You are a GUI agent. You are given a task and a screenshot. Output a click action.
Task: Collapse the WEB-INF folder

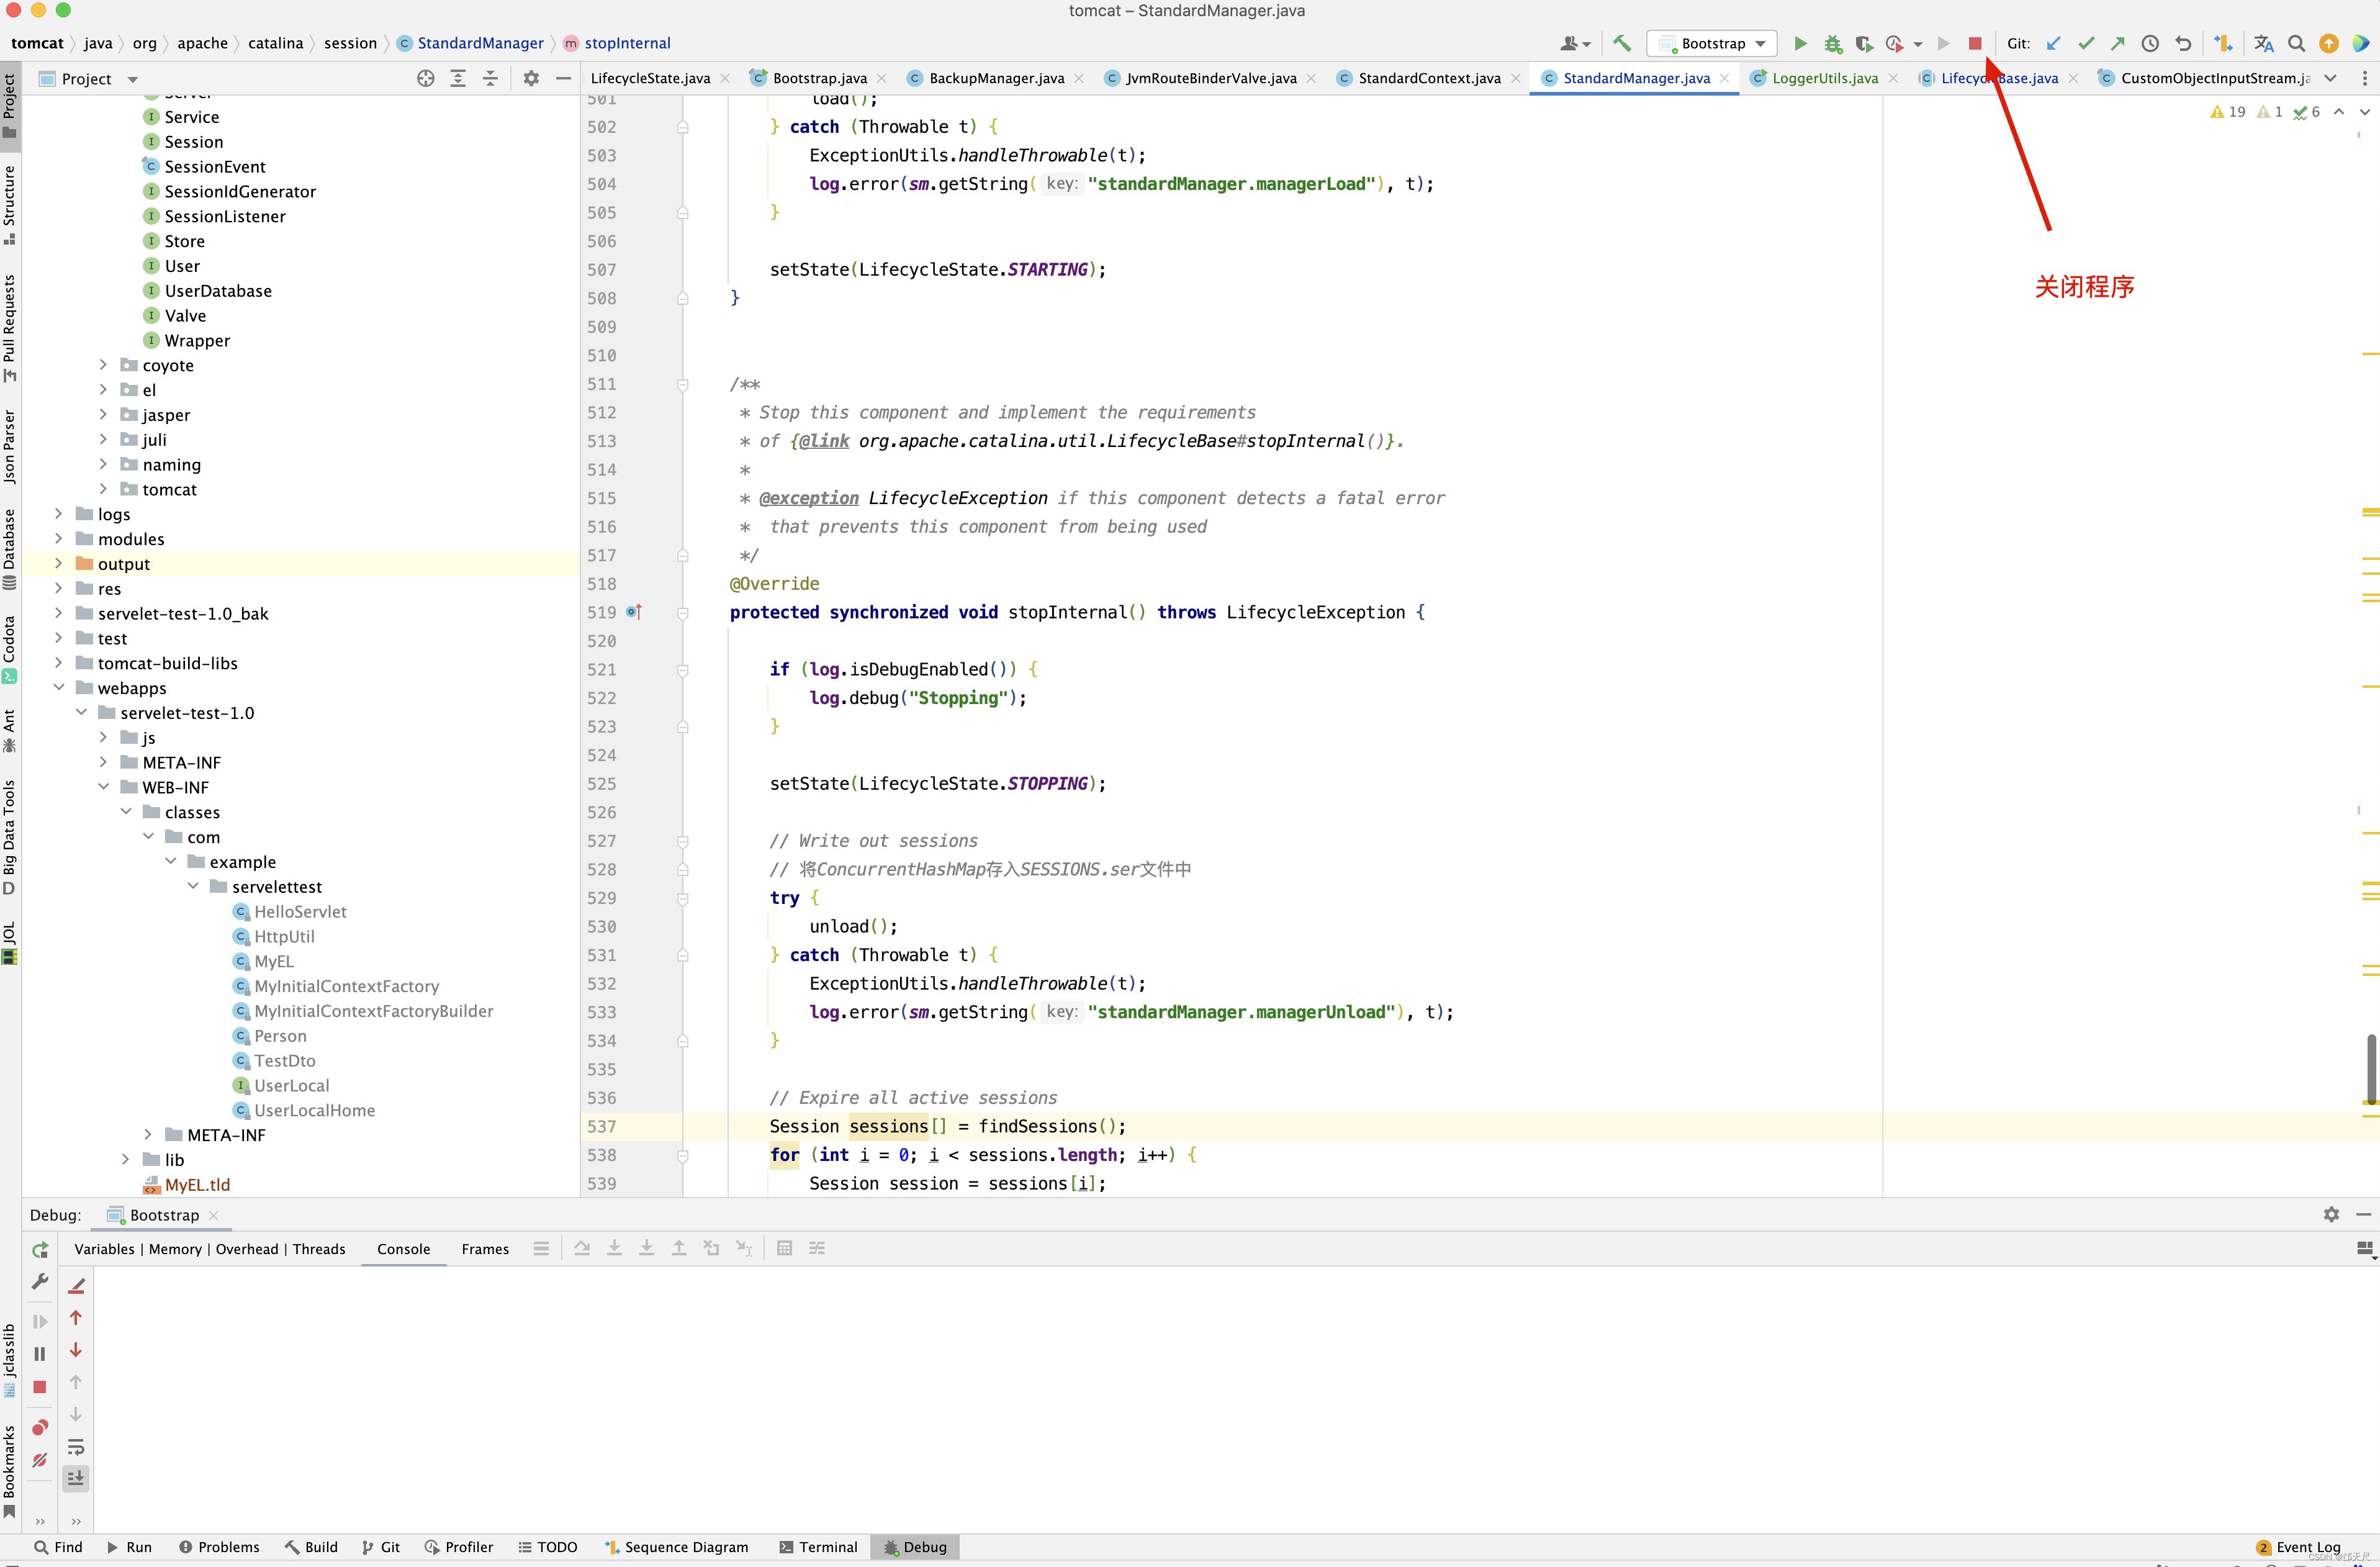click(103, 786)
